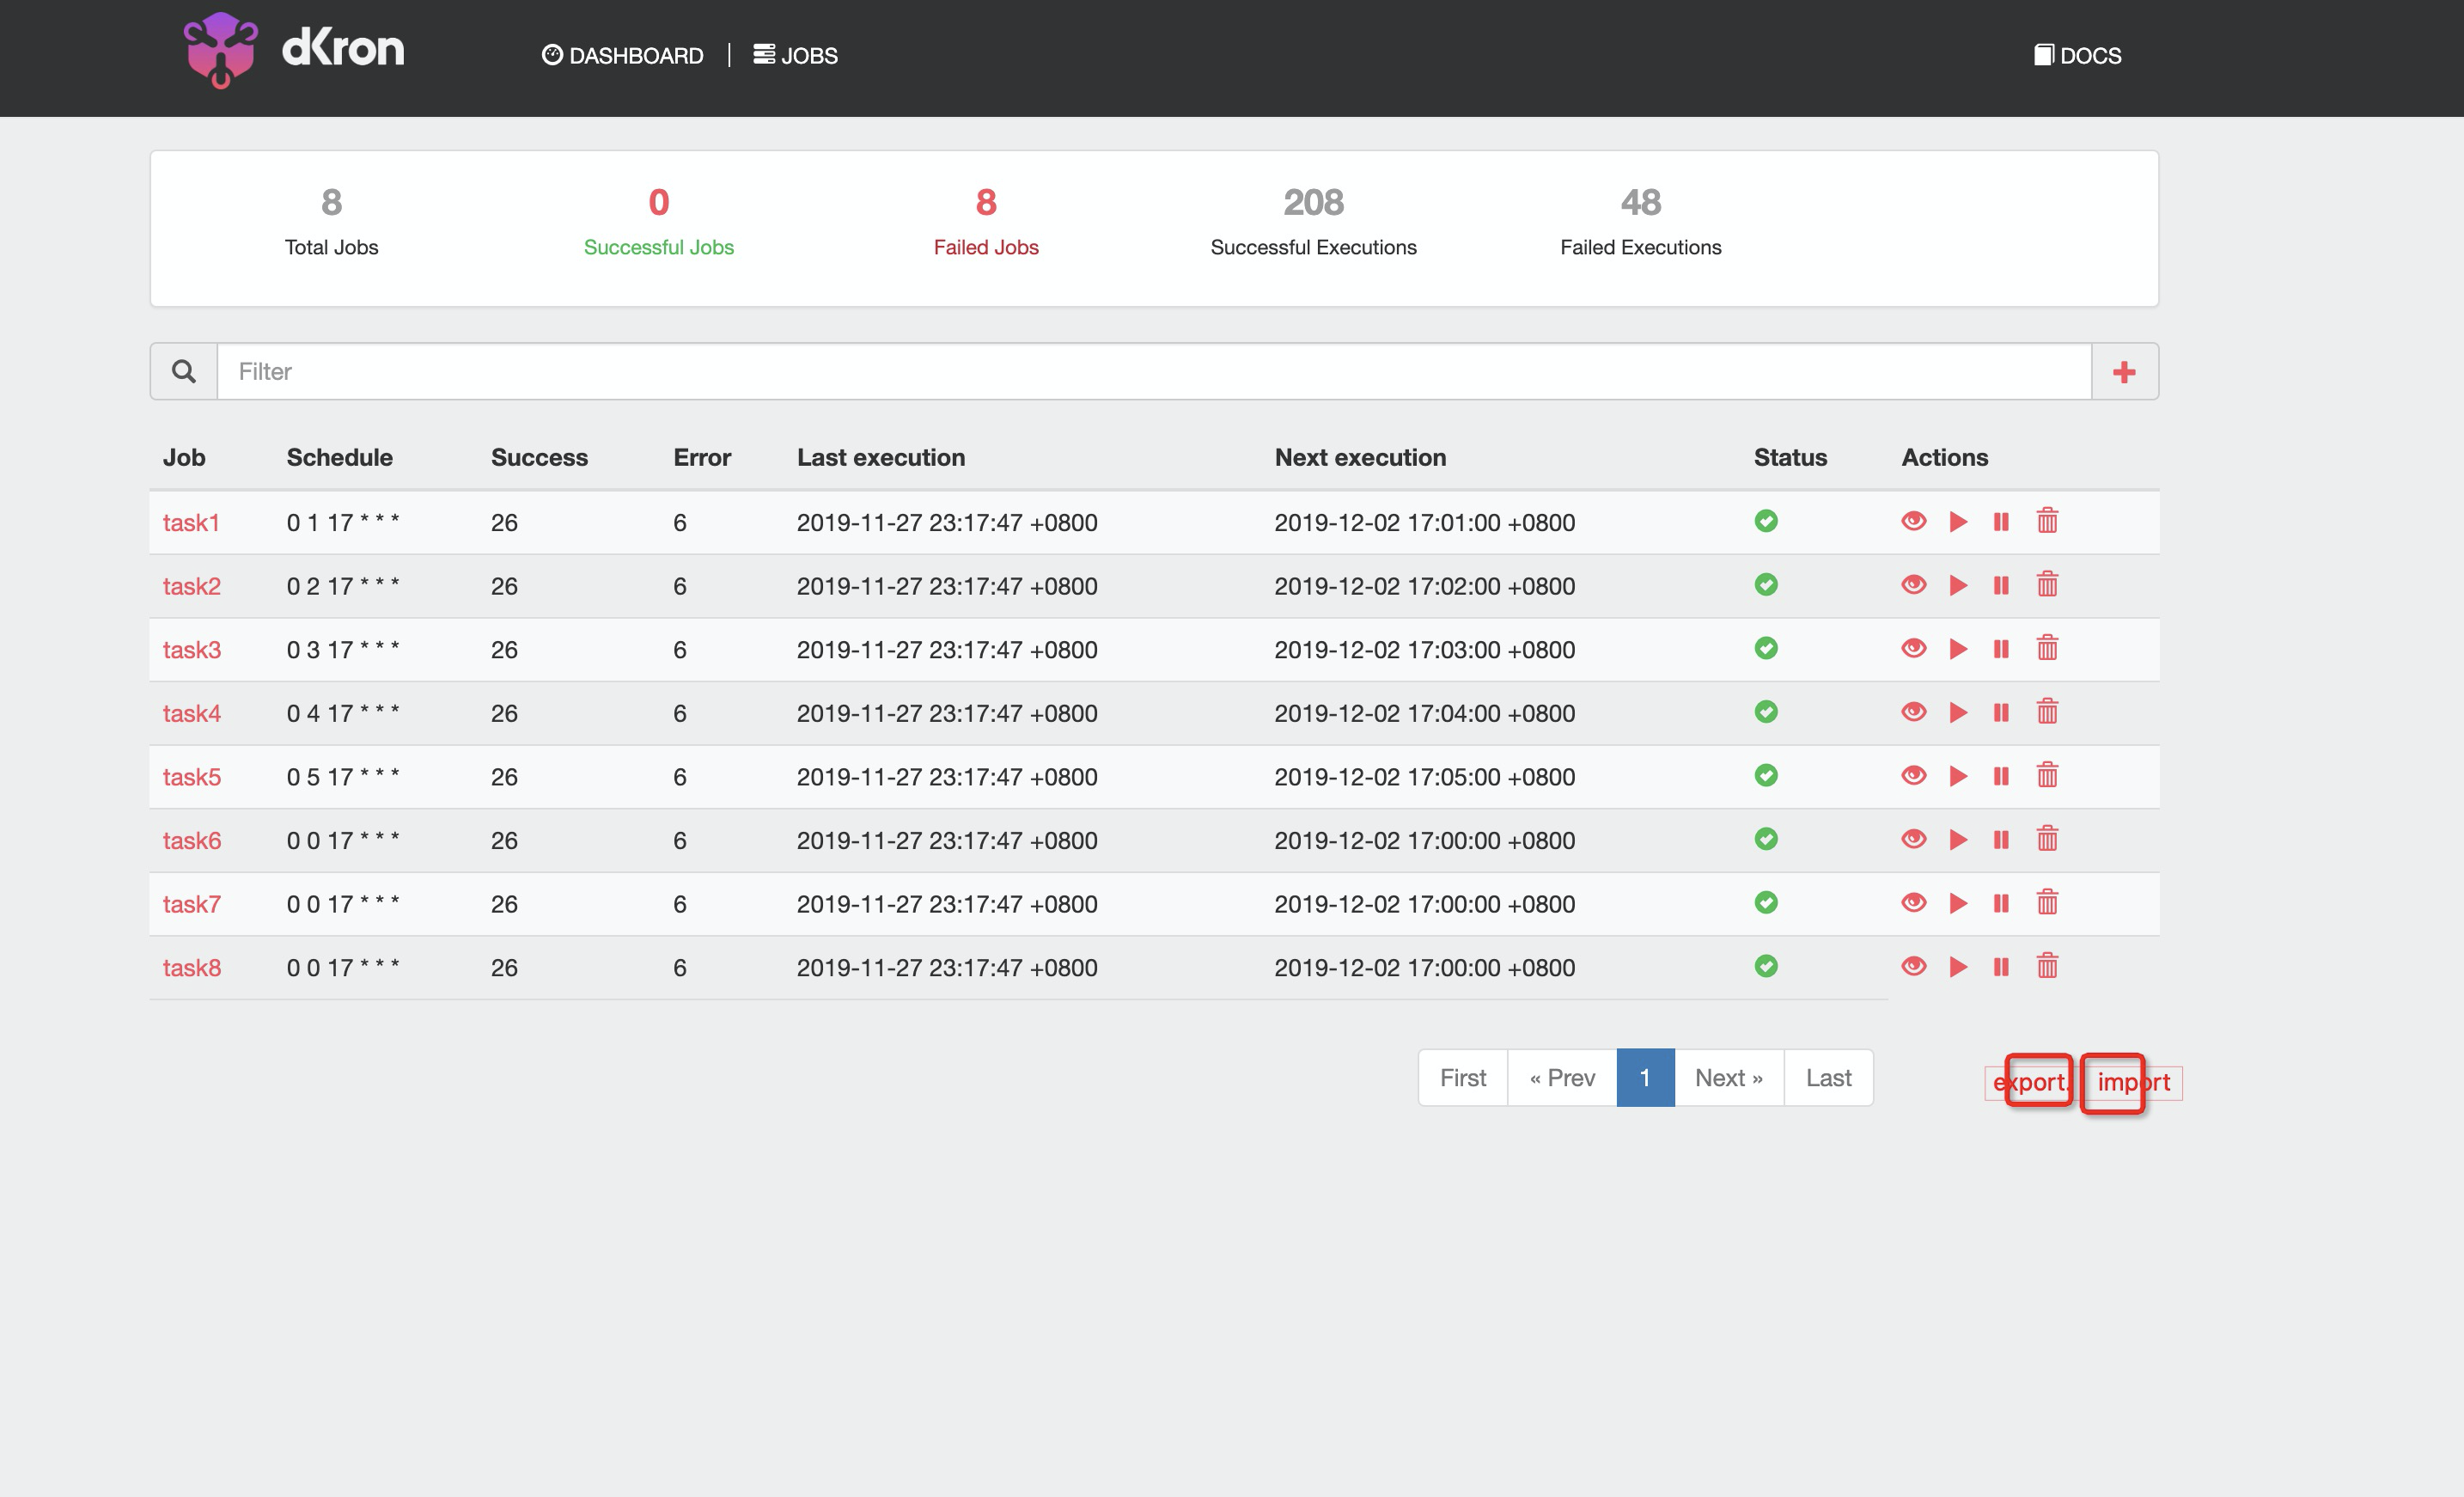Start task5 using the play icon

[1957, 776]
